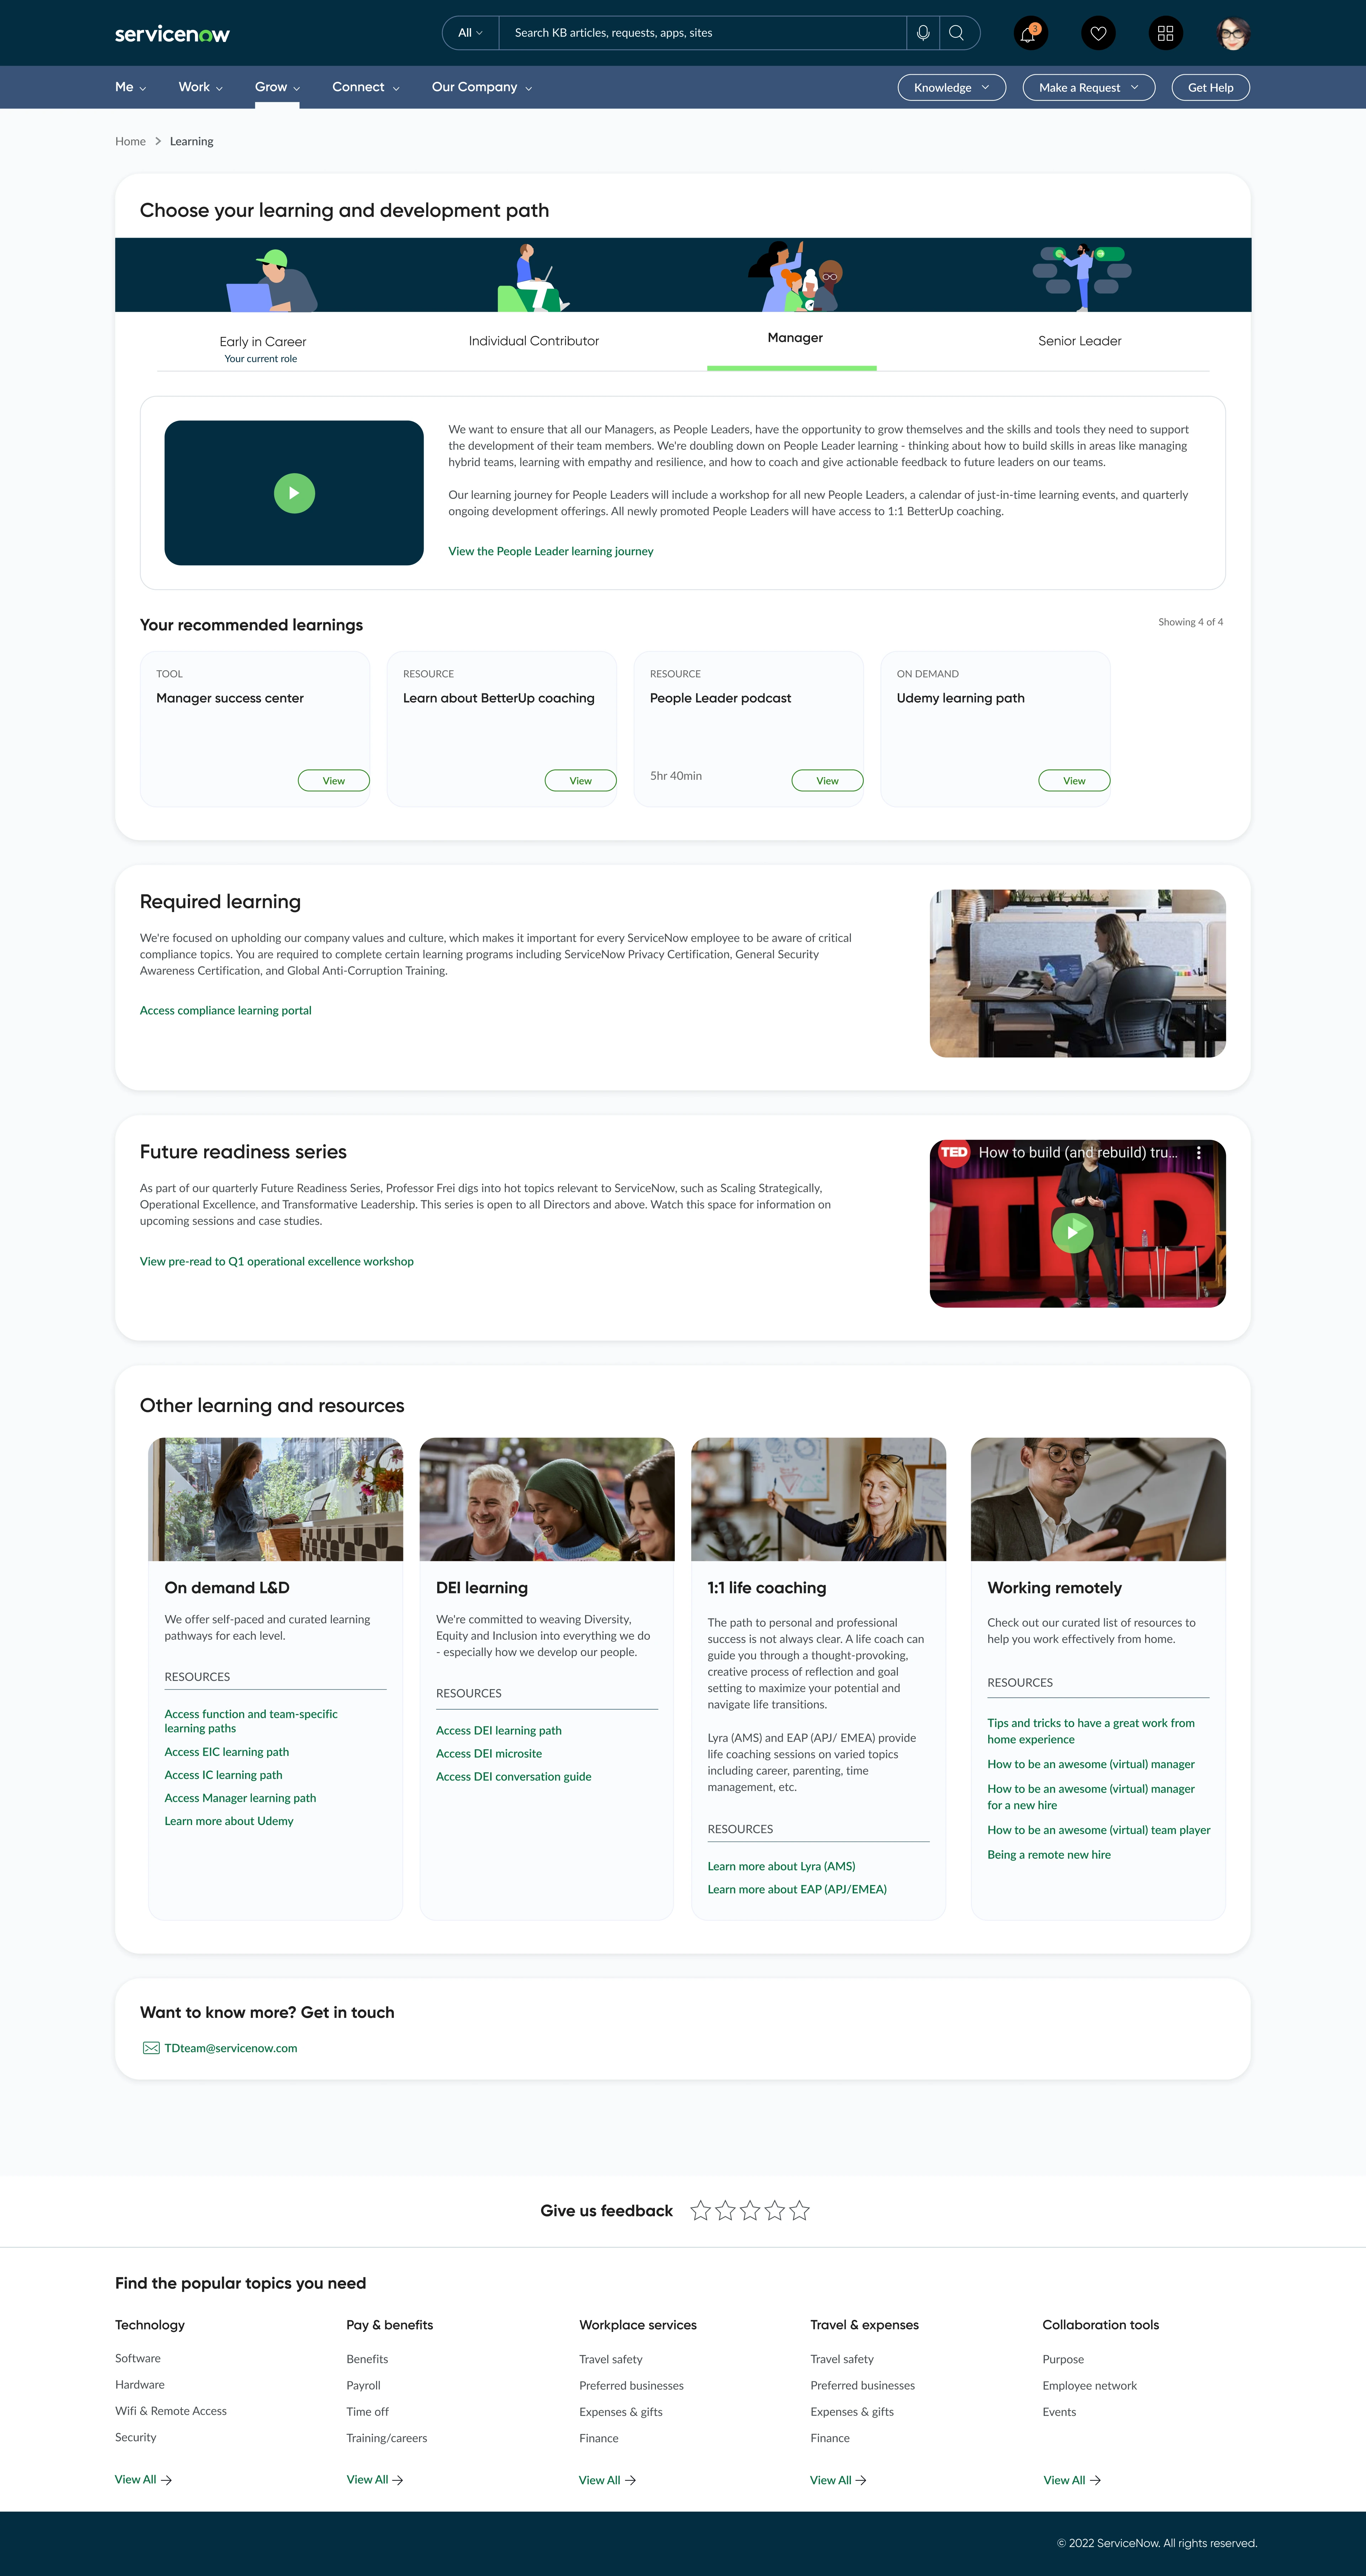Open the Make a Request dropdown

tap(1089, 88)
